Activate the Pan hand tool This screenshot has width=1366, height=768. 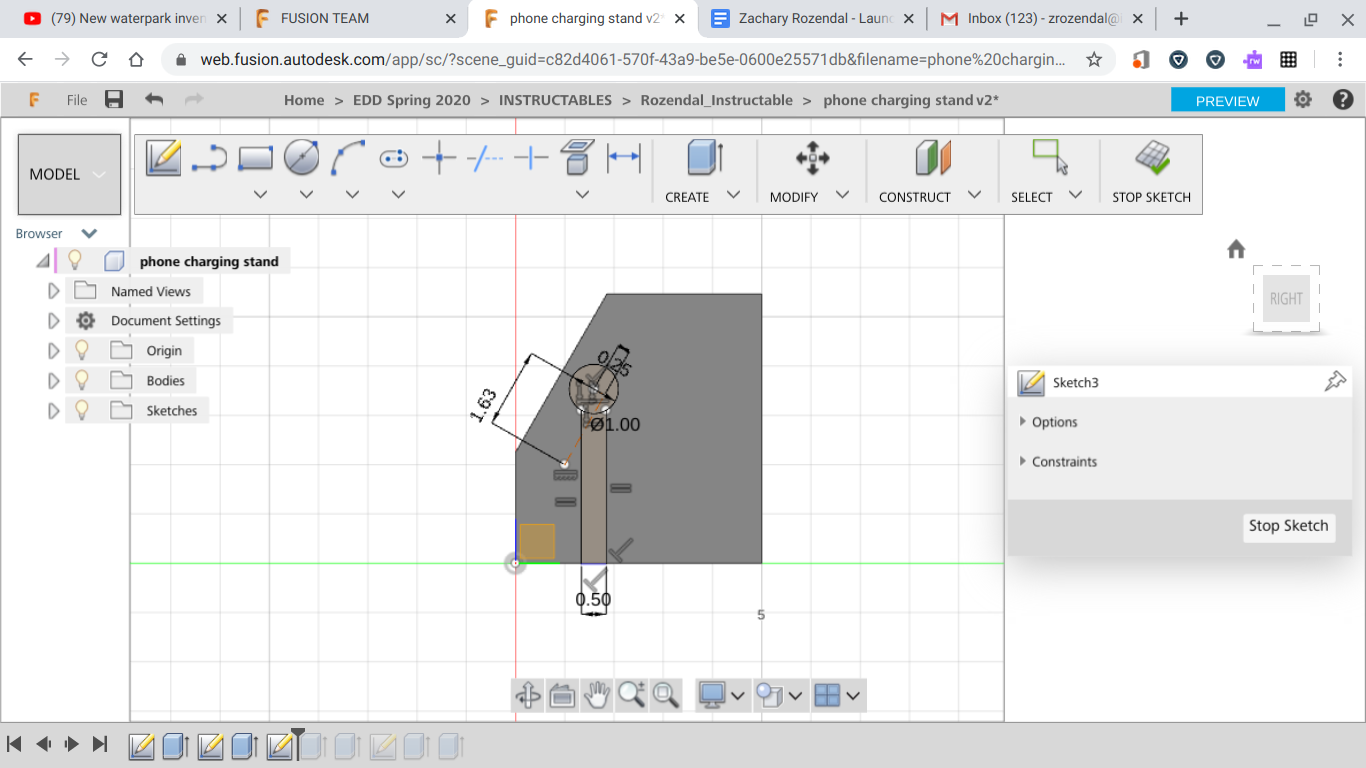(x=597, y=695)
